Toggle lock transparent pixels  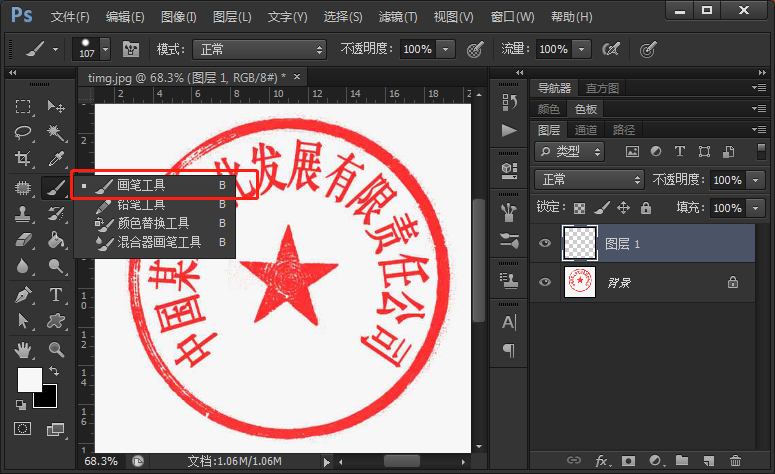click(x=579, y=208)
